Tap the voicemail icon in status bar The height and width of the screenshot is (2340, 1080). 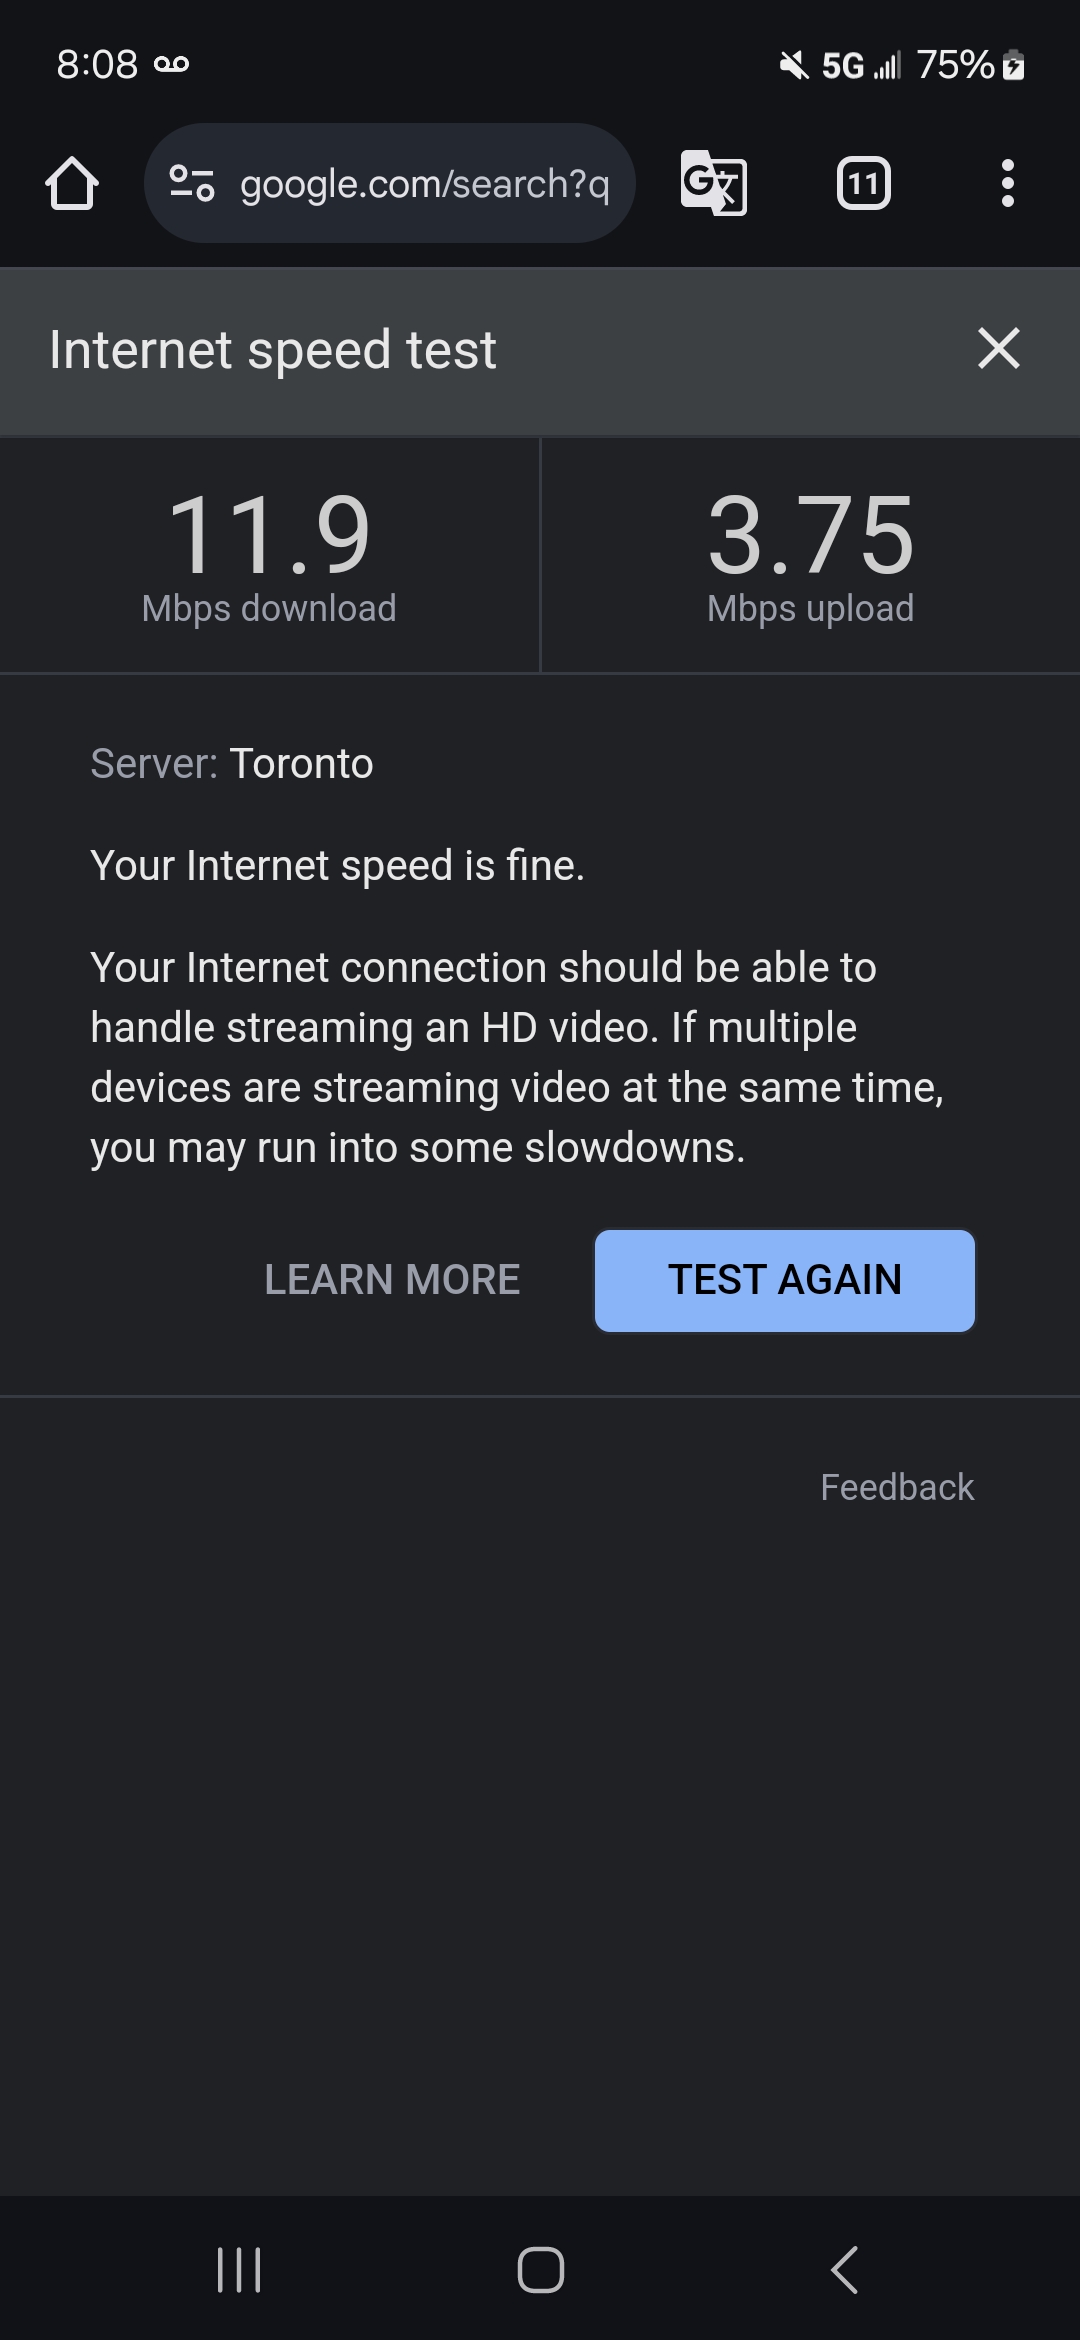172,65
